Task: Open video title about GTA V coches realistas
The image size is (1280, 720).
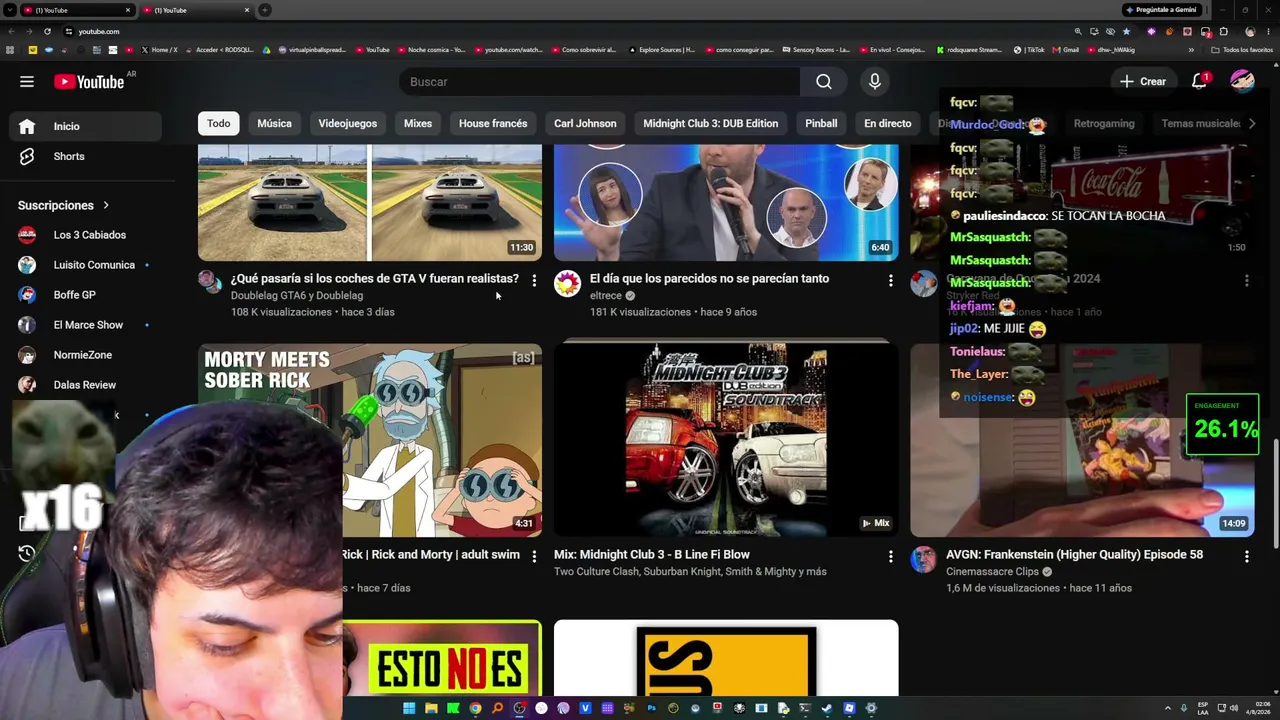Action: (x=375, y=279)
